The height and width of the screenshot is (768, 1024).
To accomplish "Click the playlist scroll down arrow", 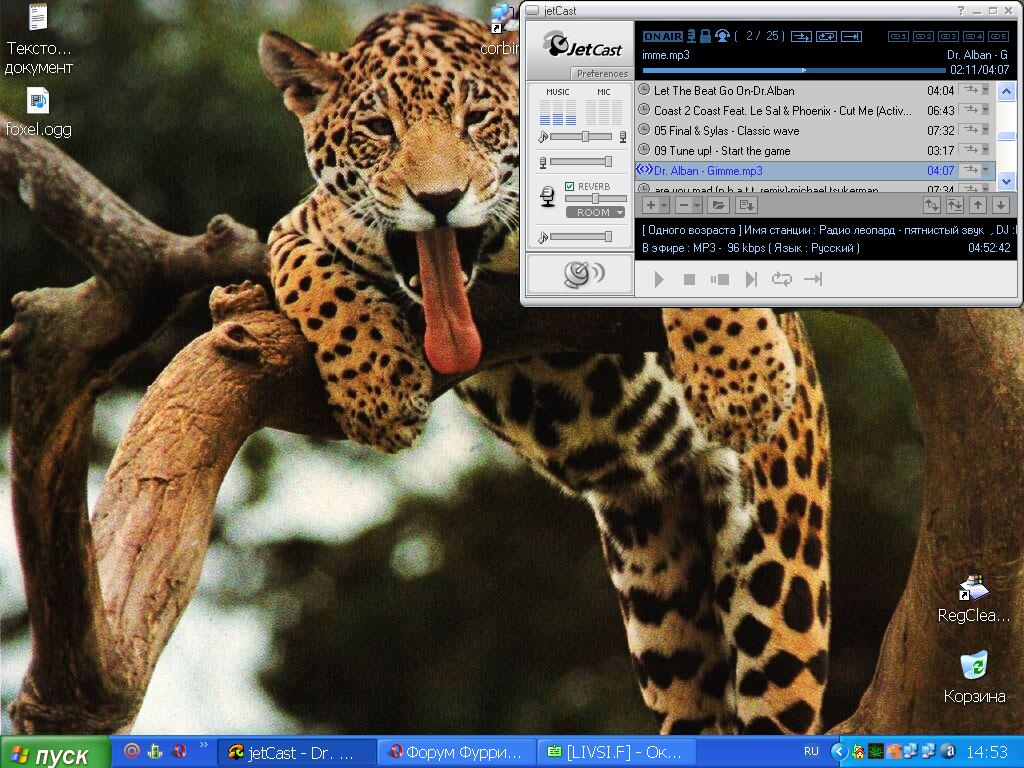I will (1006, 181).
